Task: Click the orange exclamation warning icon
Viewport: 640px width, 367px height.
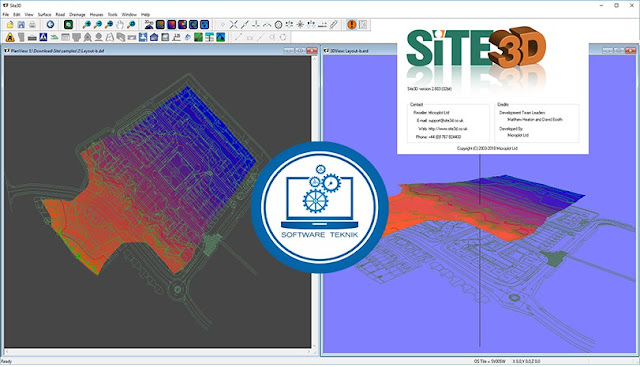Action: coord(351,24)
